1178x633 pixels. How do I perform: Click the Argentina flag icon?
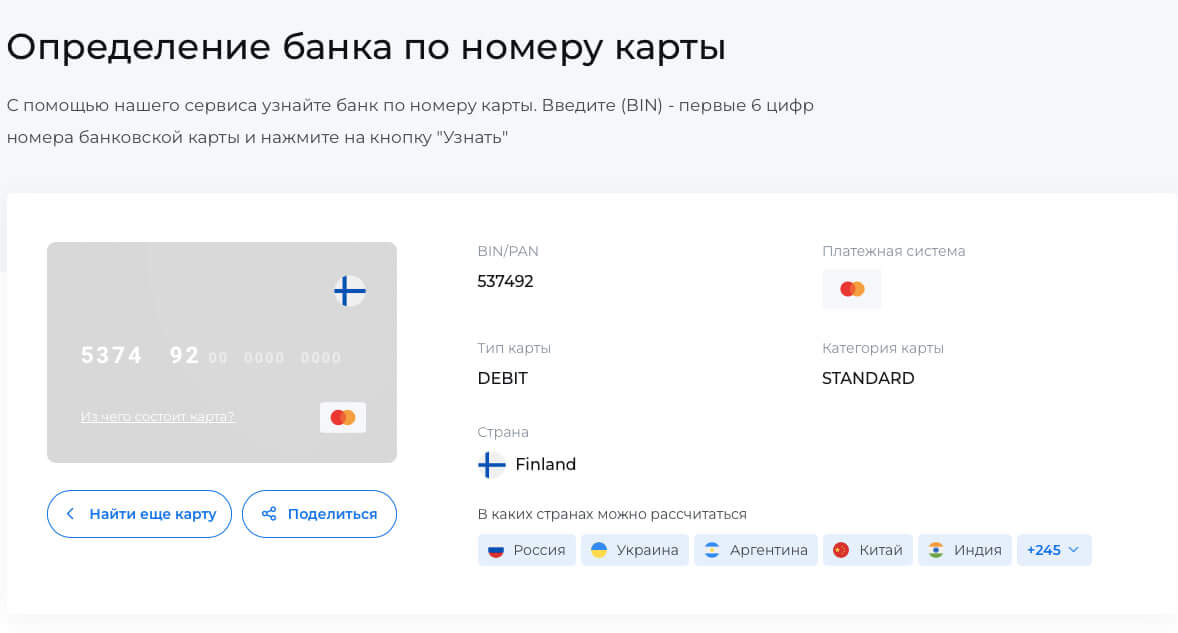tap(712, 549)
